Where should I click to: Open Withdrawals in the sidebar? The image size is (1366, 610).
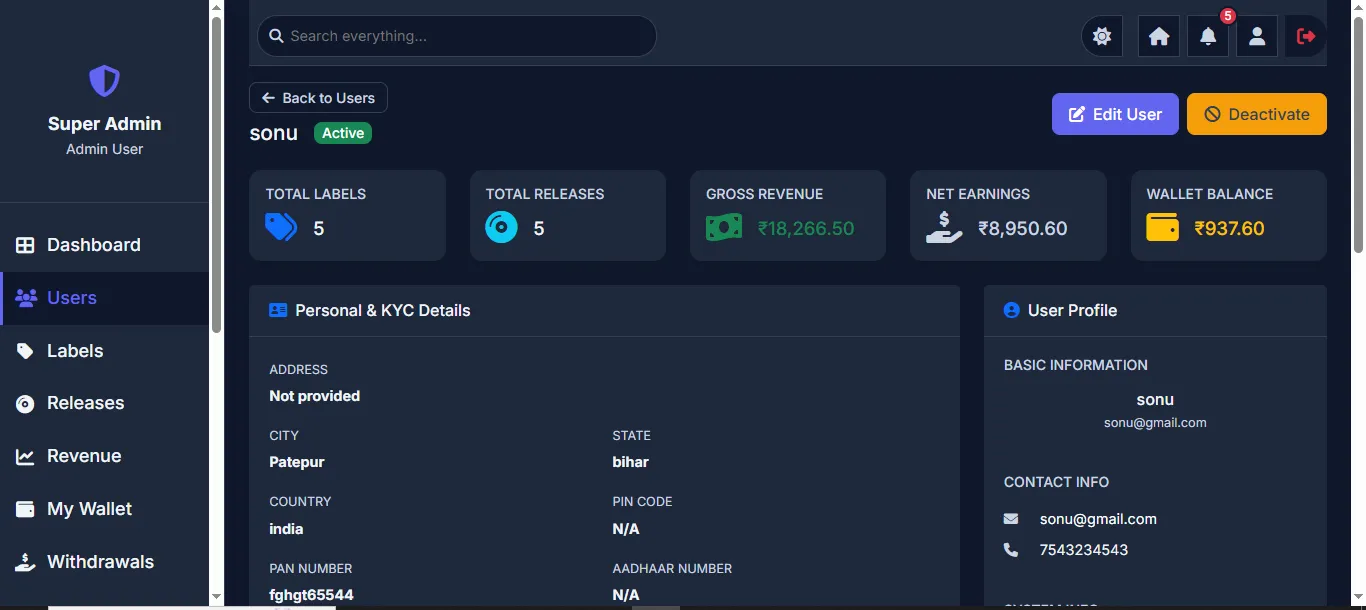pyautogui.click(x=104, y=562)
